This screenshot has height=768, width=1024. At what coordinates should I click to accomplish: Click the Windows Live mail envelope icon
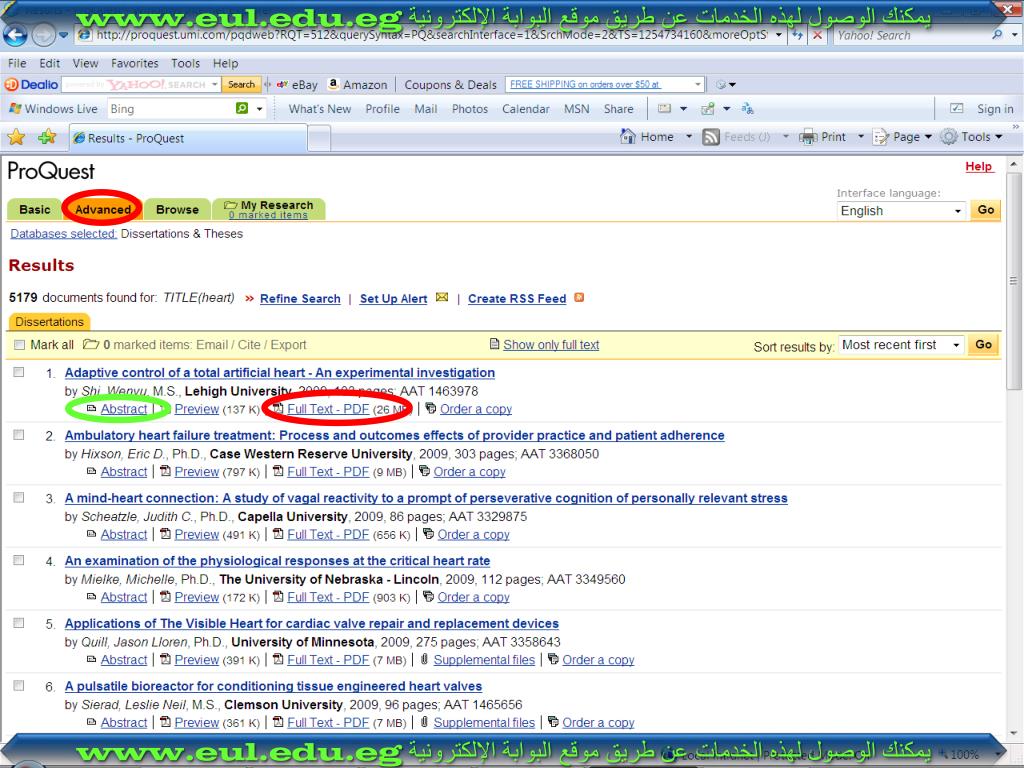[x=664, y=108]
